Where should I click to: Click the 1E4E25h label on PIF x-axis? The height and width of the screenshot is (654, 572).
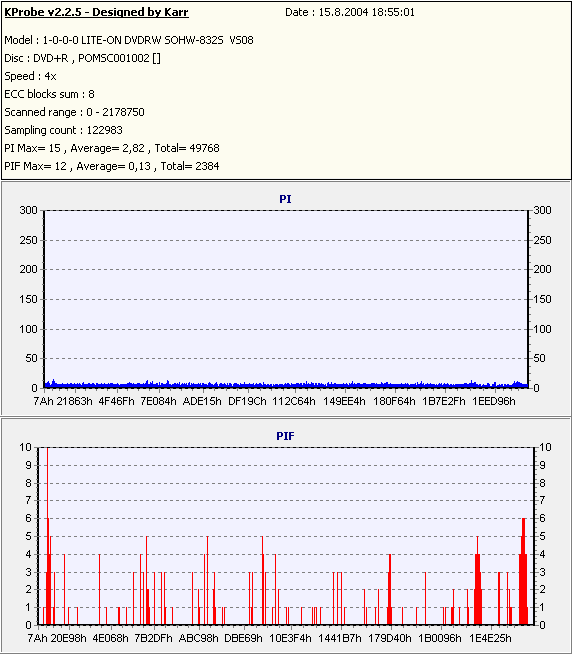(x=490, y=638)
